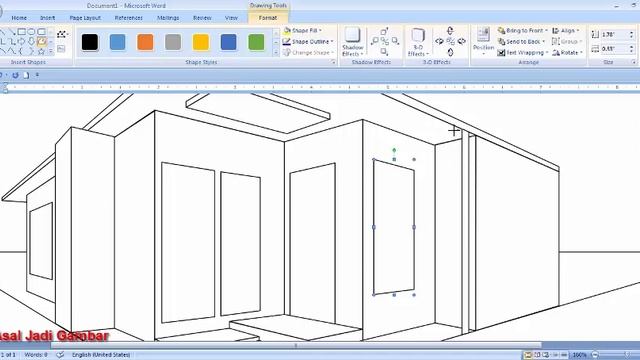Expand the Shape Styles gallery more arrow
The height and width of the screenshot is (360, 640).
click(x=276, y=52)
